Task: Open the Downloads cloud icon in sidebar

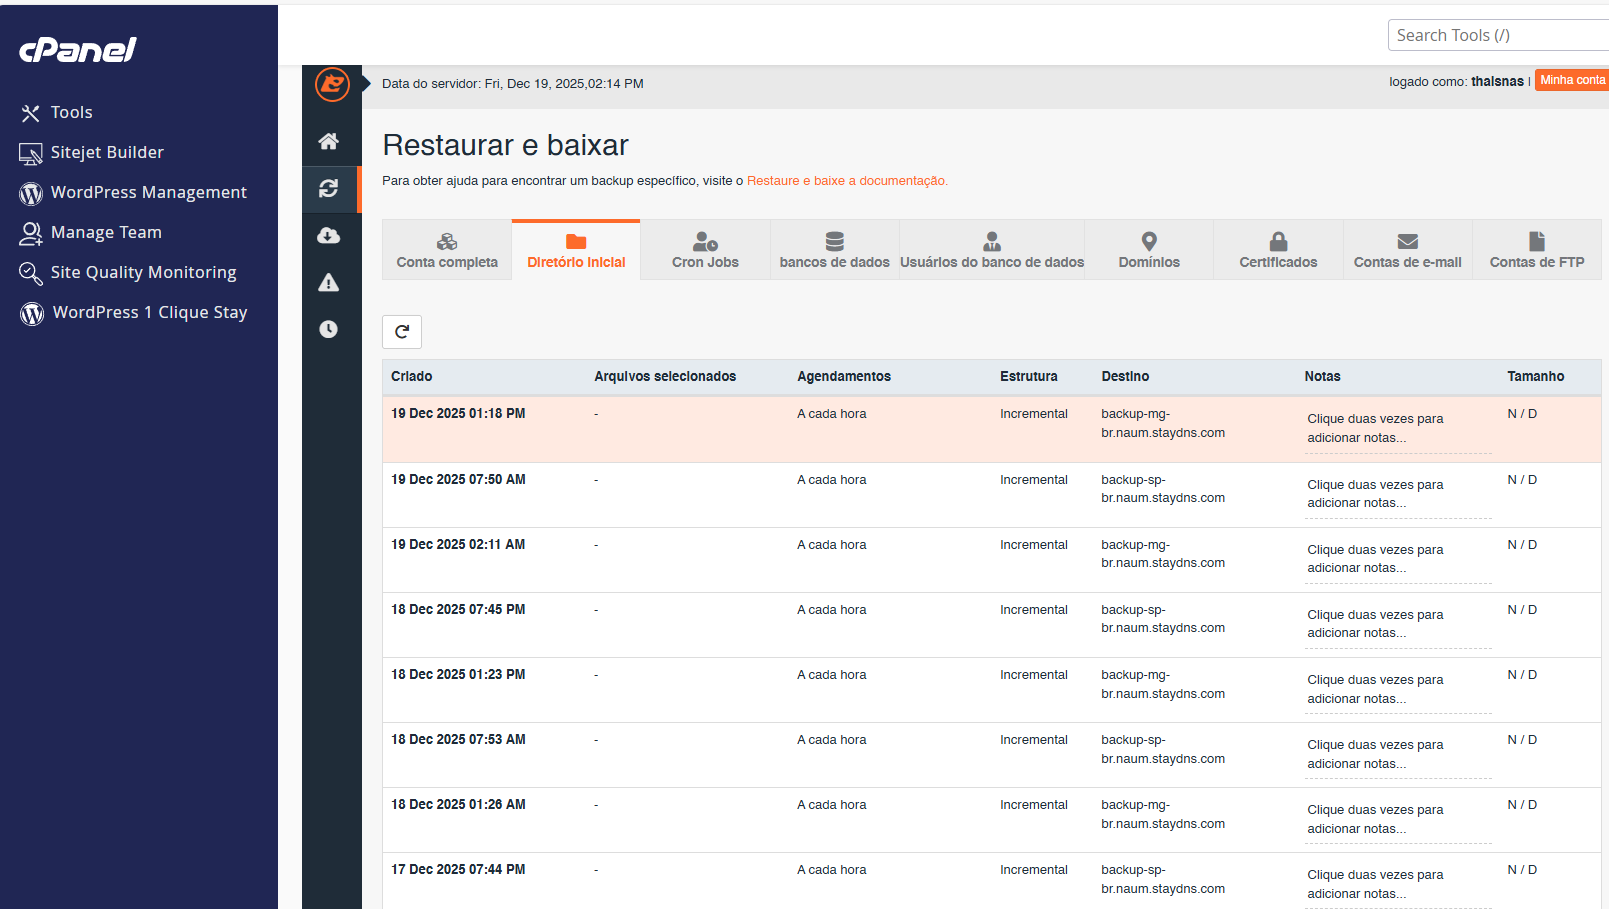Action: pos(331,235)
